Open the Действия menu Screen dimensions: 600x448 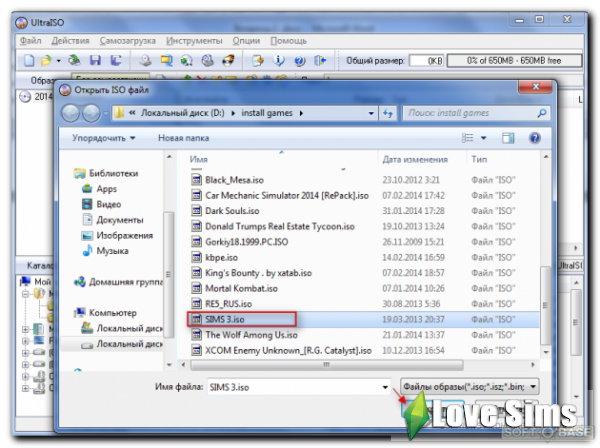[x=70, y=41]
